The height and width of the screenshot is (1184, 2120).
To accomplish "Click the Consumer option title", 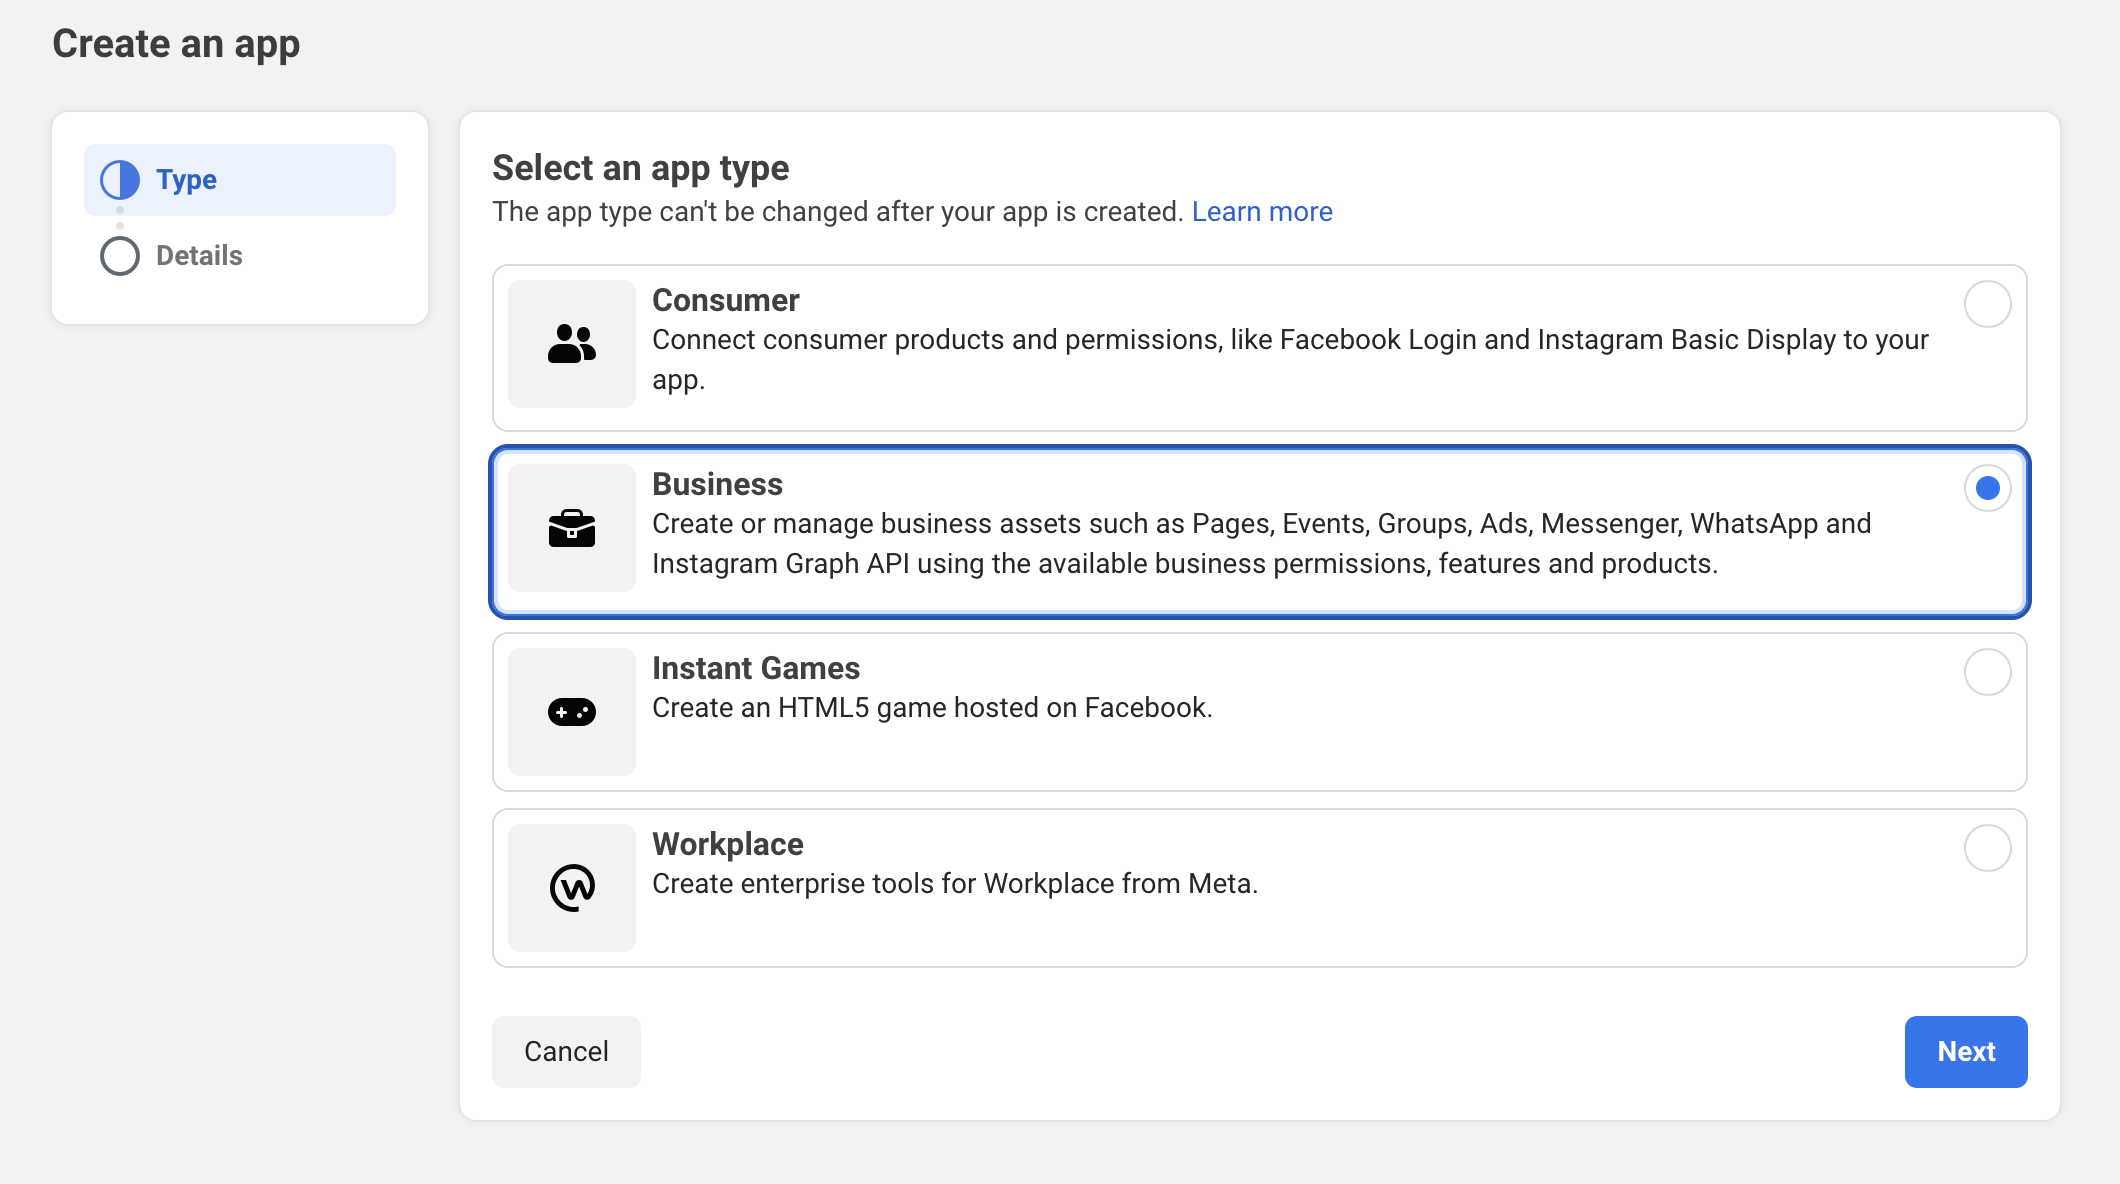I will 725,300.
